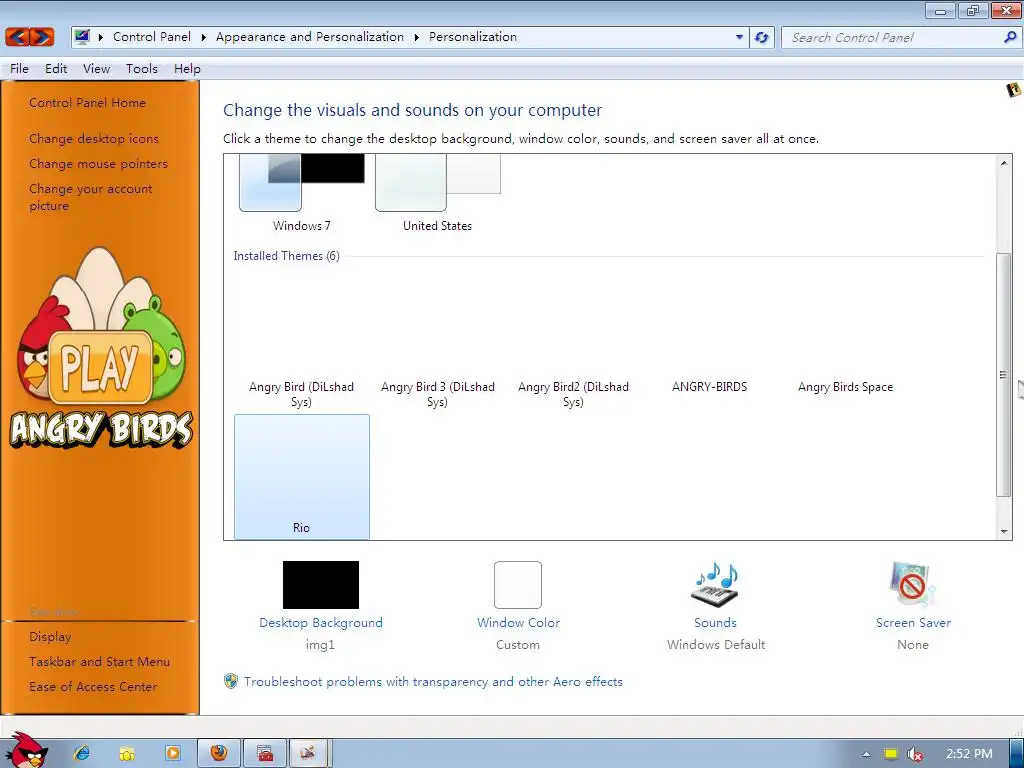The height and width of the screenshot is (768, 1024).
Task: Open Desktop Background black thumbnail
Action: coord(321,584)
